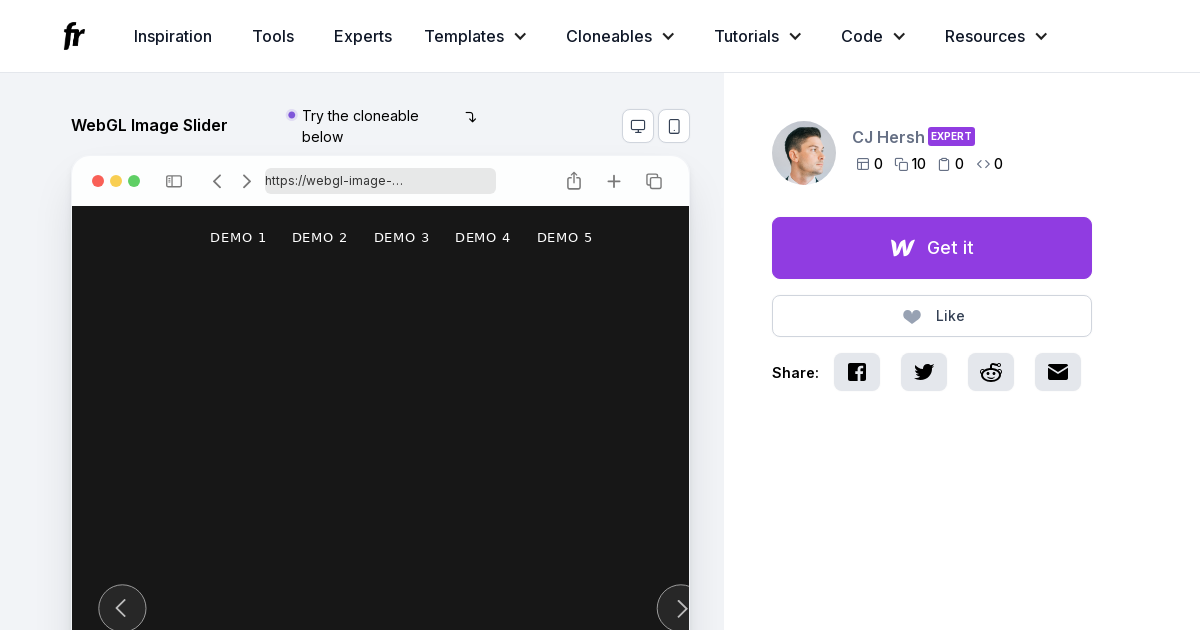Expand the Code dropdown menu
This screenshot has width=1200, height=630.
(873, 36)
